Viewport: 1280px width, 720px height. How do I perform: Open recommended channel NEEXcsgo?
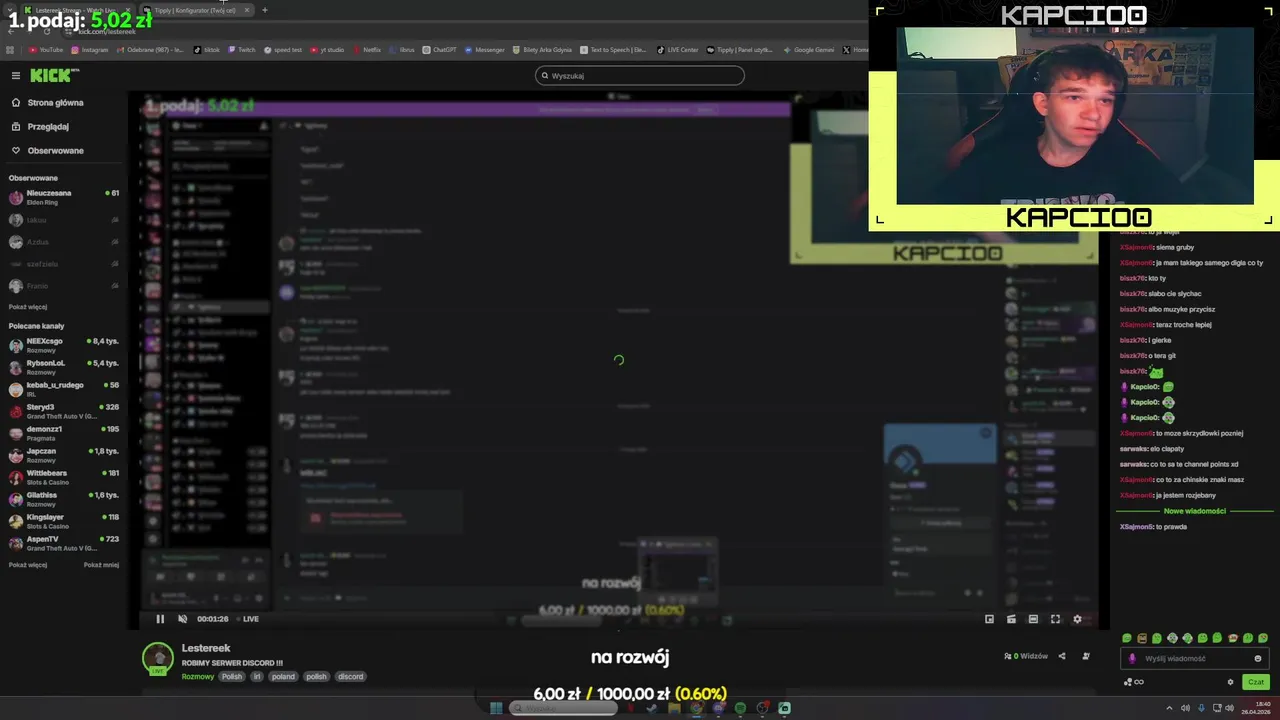click(x=63, y=345)
